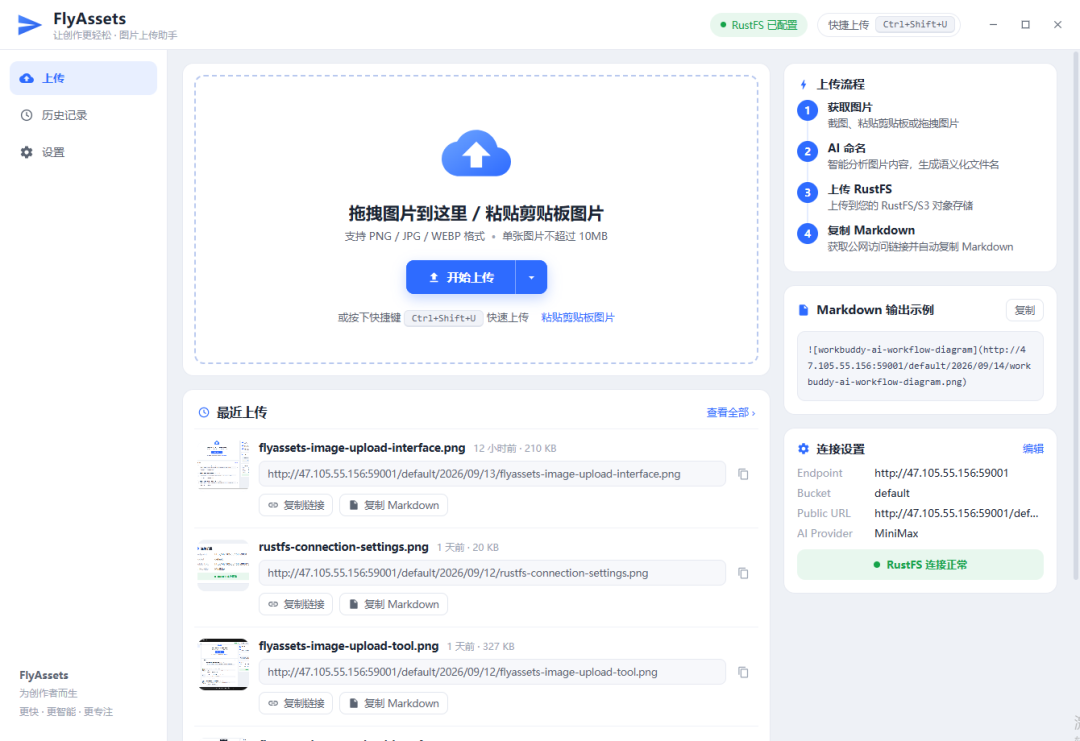Maximize the FlyAssets window

(x=1026, y=25)
